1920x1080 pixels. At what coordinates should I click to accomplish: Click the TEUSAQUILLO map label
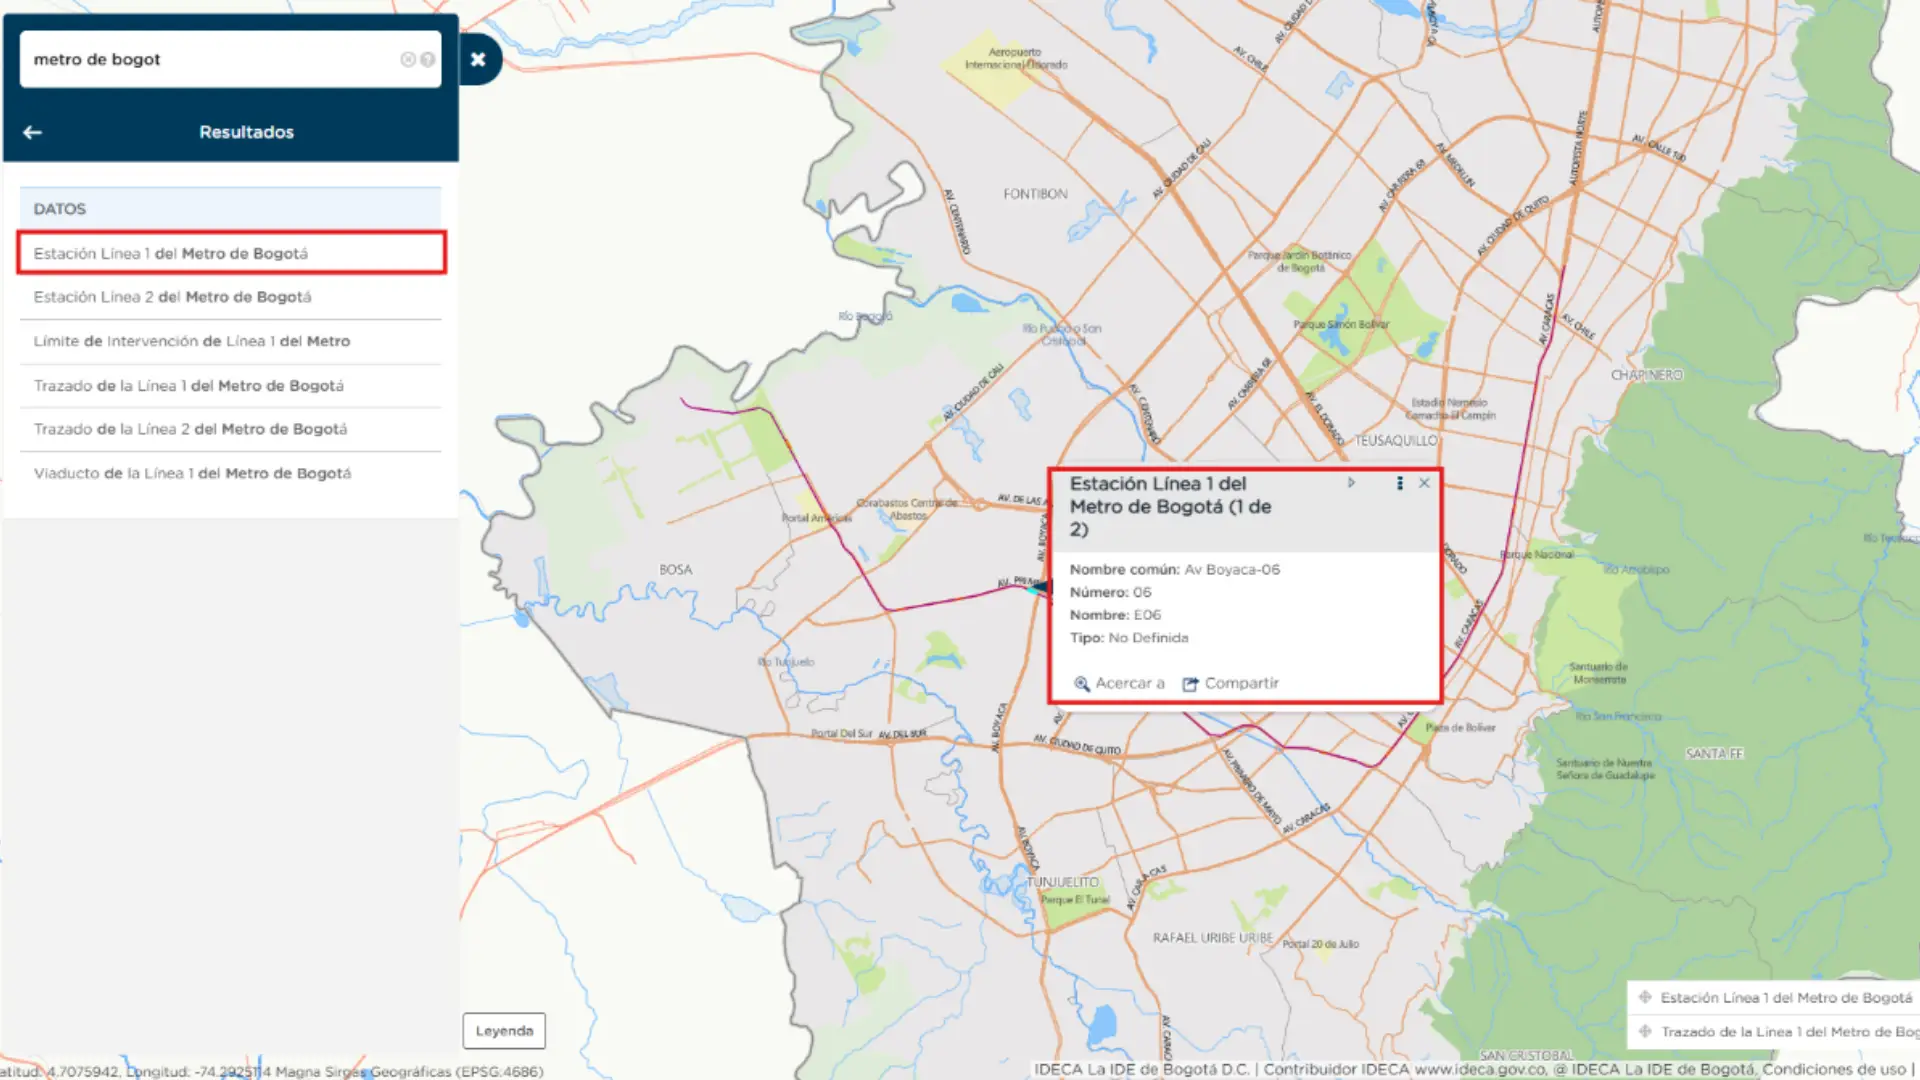(1395, 440)
